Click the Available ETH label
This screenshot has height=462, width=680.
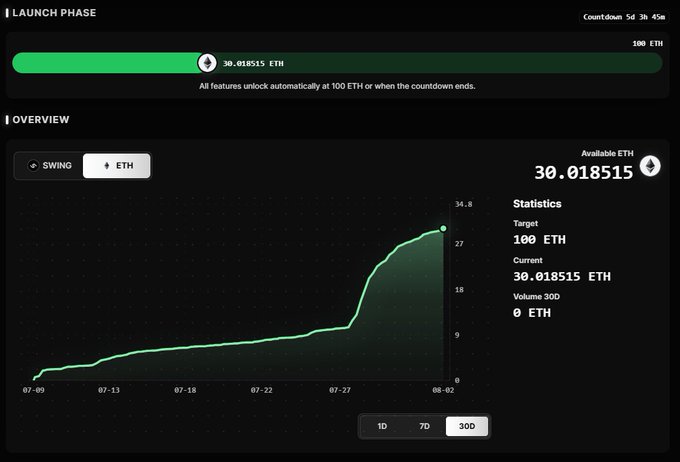pyautogui.click(x=607, y=154)
